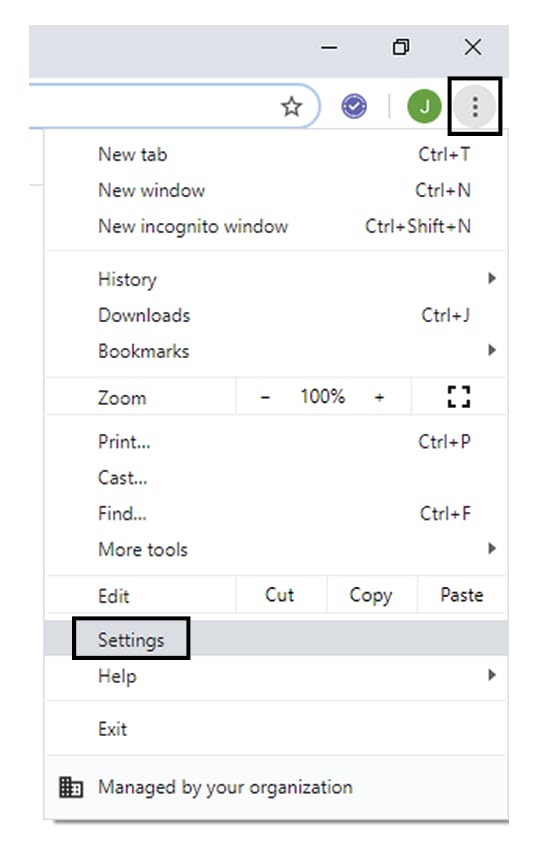Viewport: 536px width, 853px height.
Task: Expand the Help submenu arrow
Action: (x=492, y=675)
